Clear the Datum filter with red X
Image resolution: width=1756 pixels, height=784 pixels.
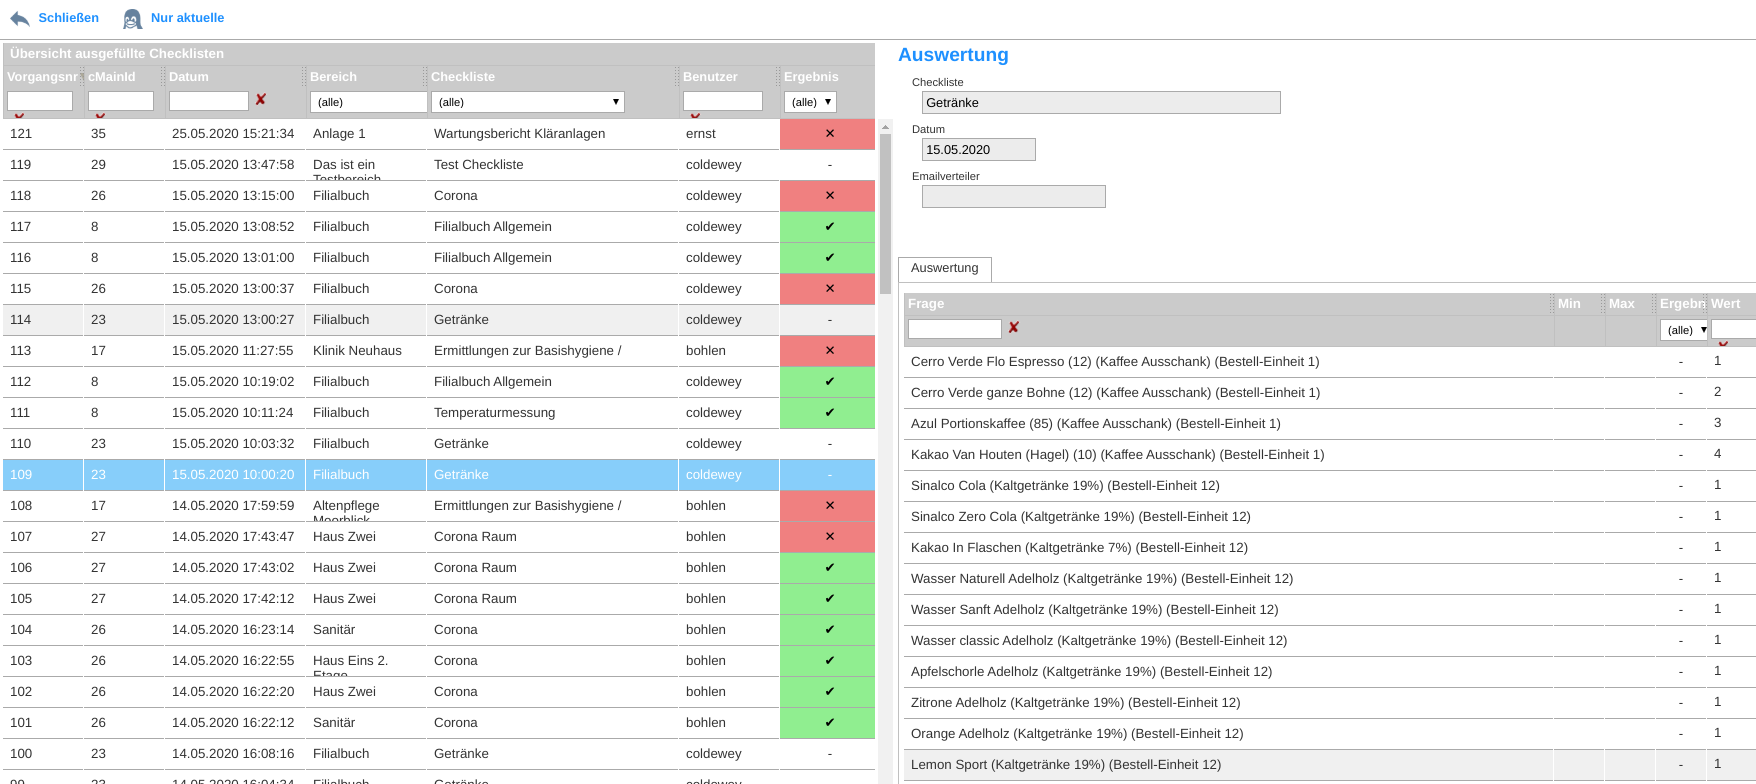click(261, 100)
